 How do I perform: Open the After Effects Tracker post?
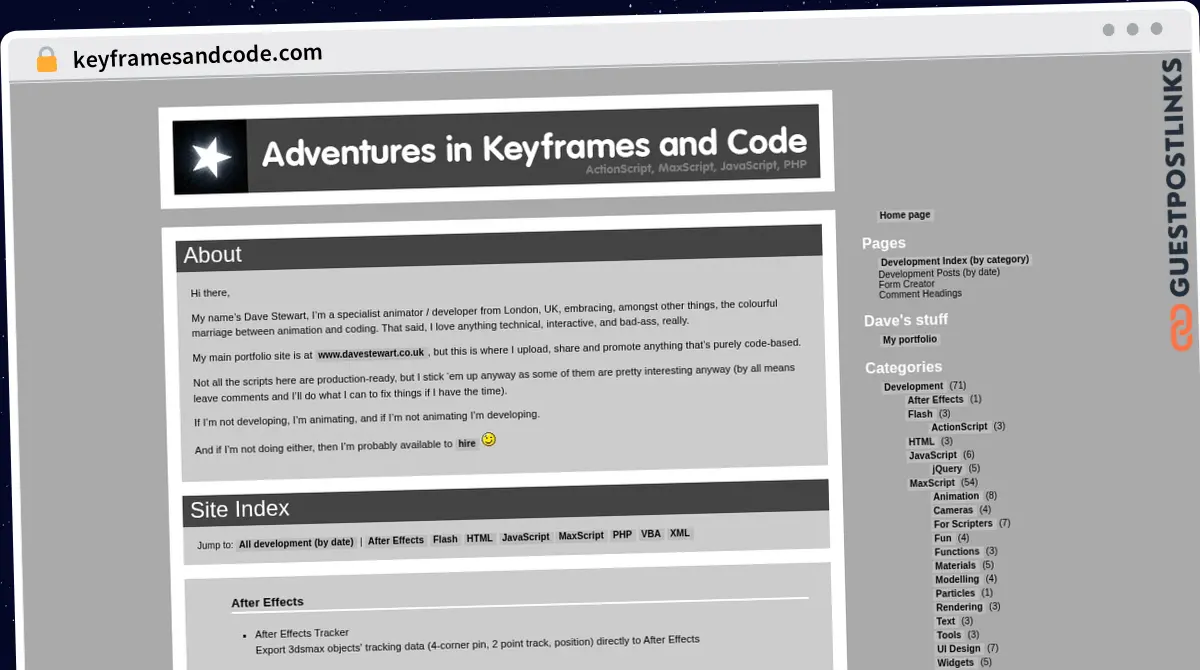click(302, 633)
